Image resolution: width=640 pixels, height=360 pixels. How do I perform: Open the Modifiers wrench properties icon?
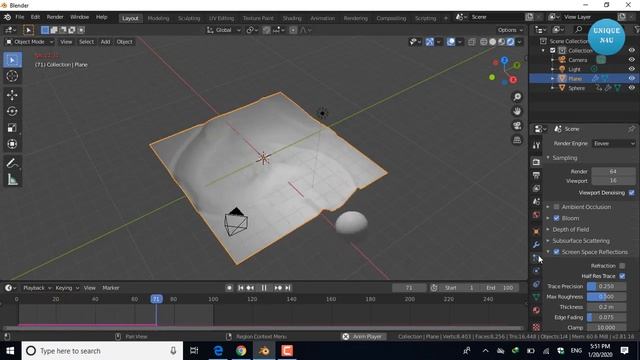(x=536, y=244)
